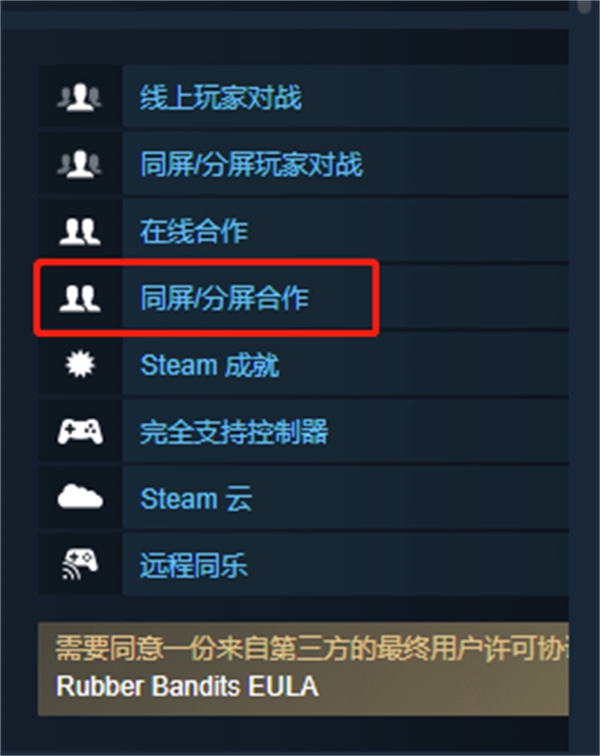Open the Rubber Bandits EULA link
The image size is (600, 756).
coord(187,686)
